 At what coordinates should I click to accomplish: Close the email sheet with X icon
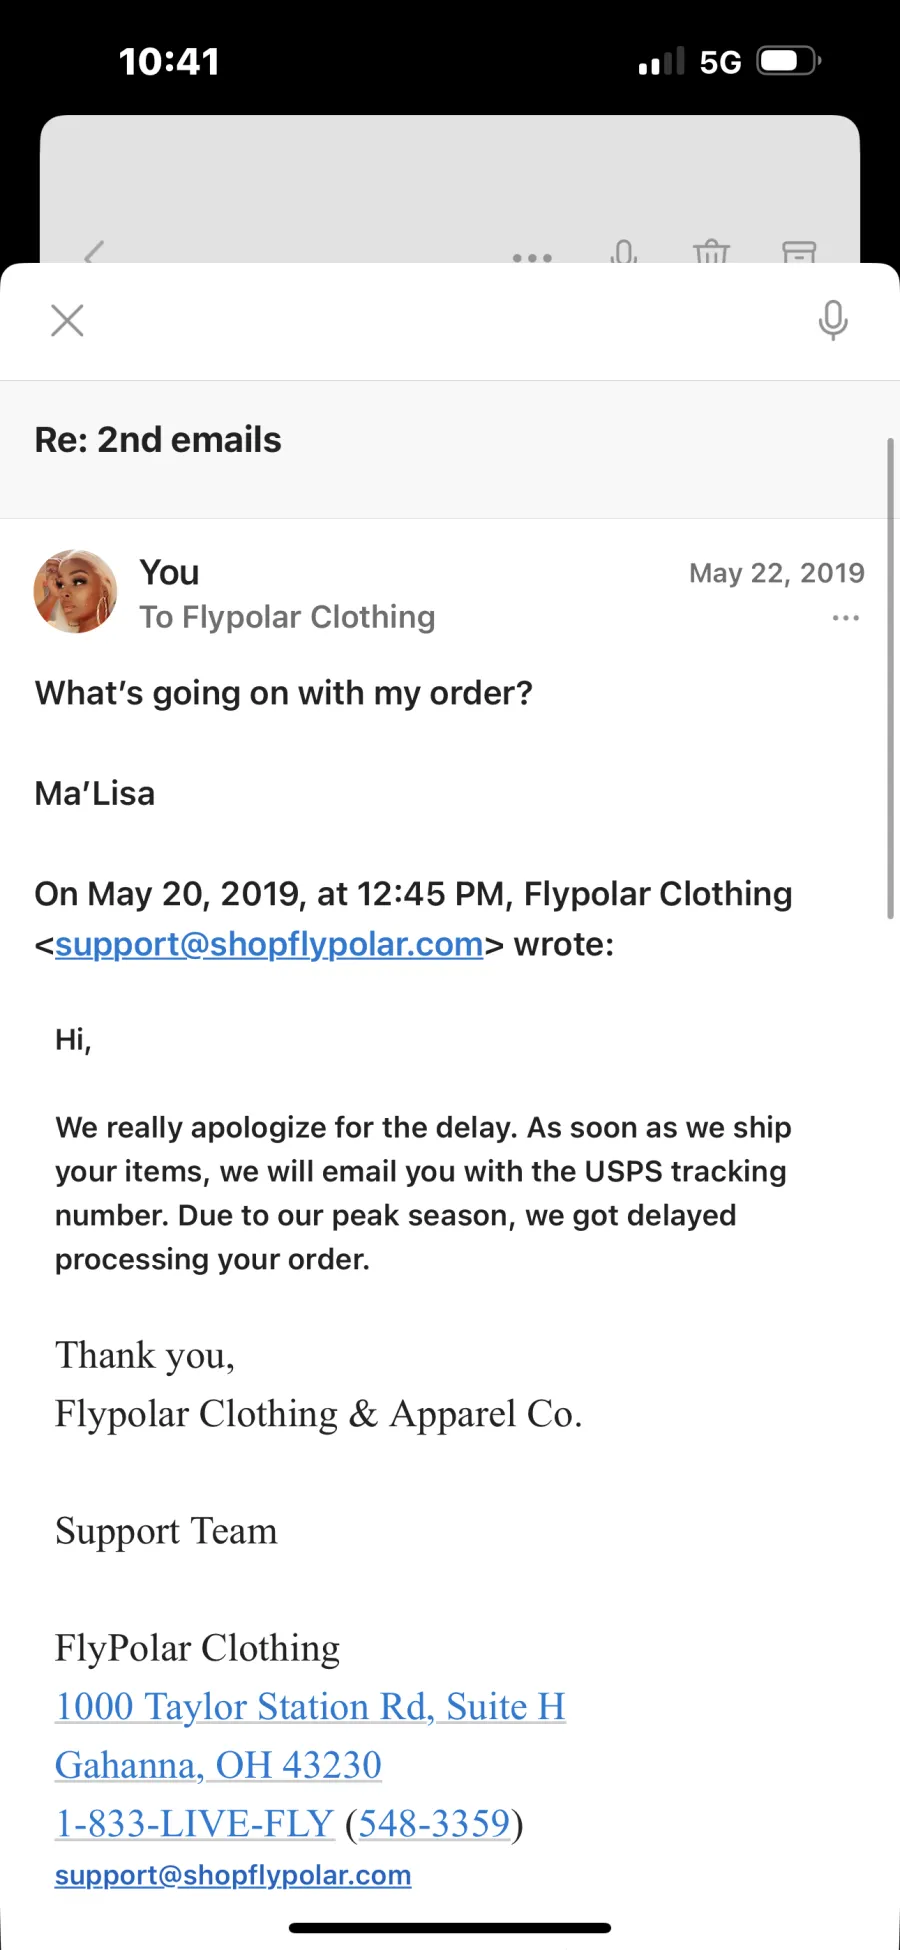67,321
